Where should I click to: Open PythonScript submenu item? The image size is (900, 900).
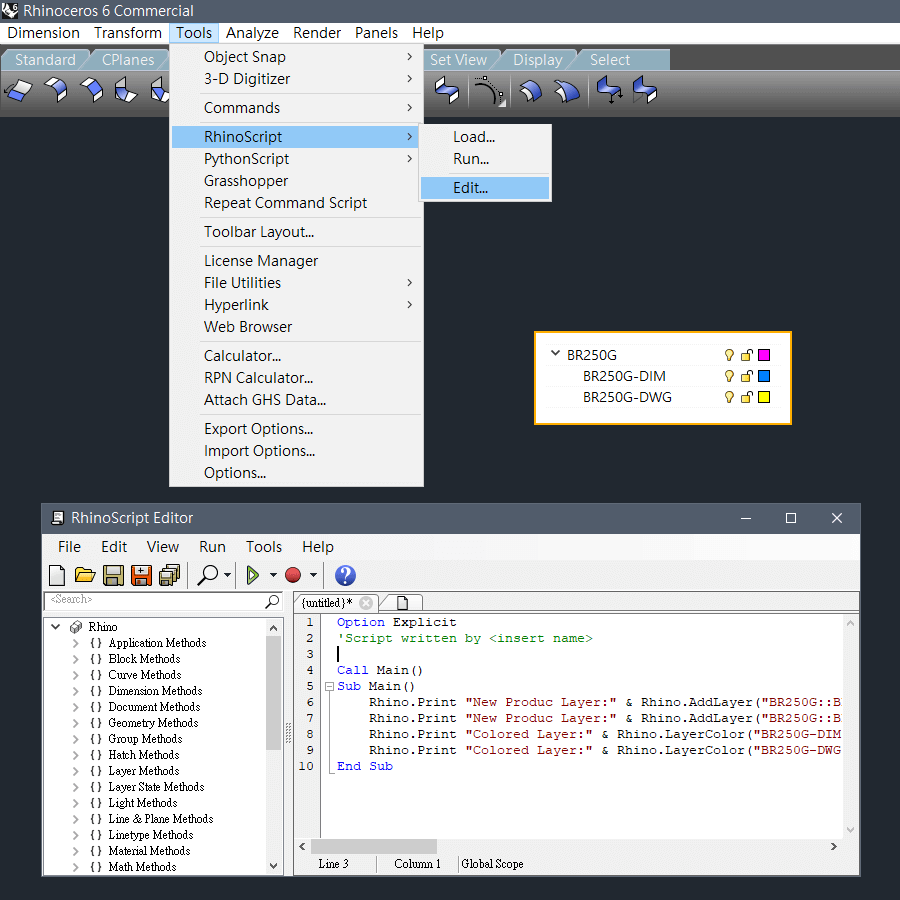(296, 159)
